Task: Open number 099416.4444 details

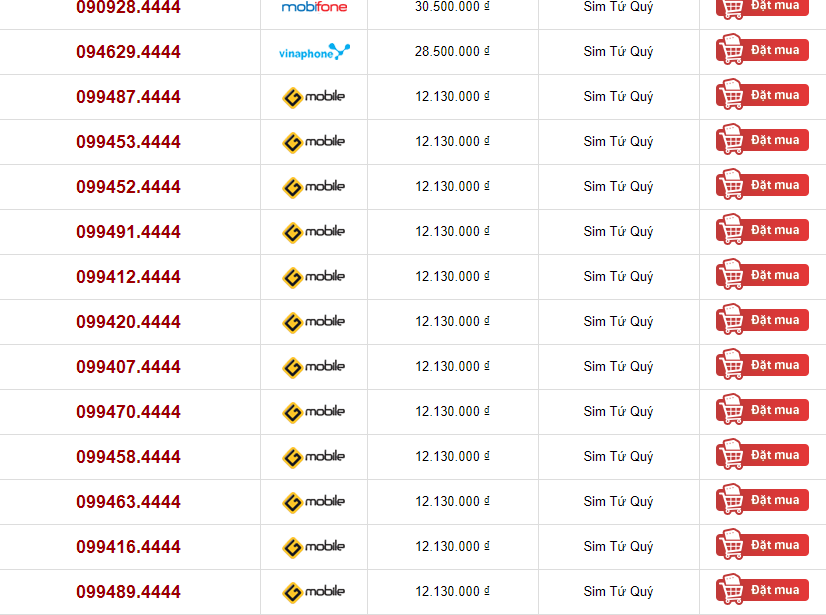Action: [x=128, y=546]
